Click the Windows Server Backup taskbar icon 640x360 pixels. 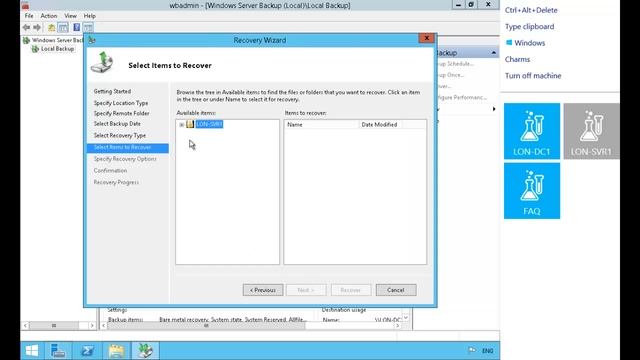(x=145, y=351)
